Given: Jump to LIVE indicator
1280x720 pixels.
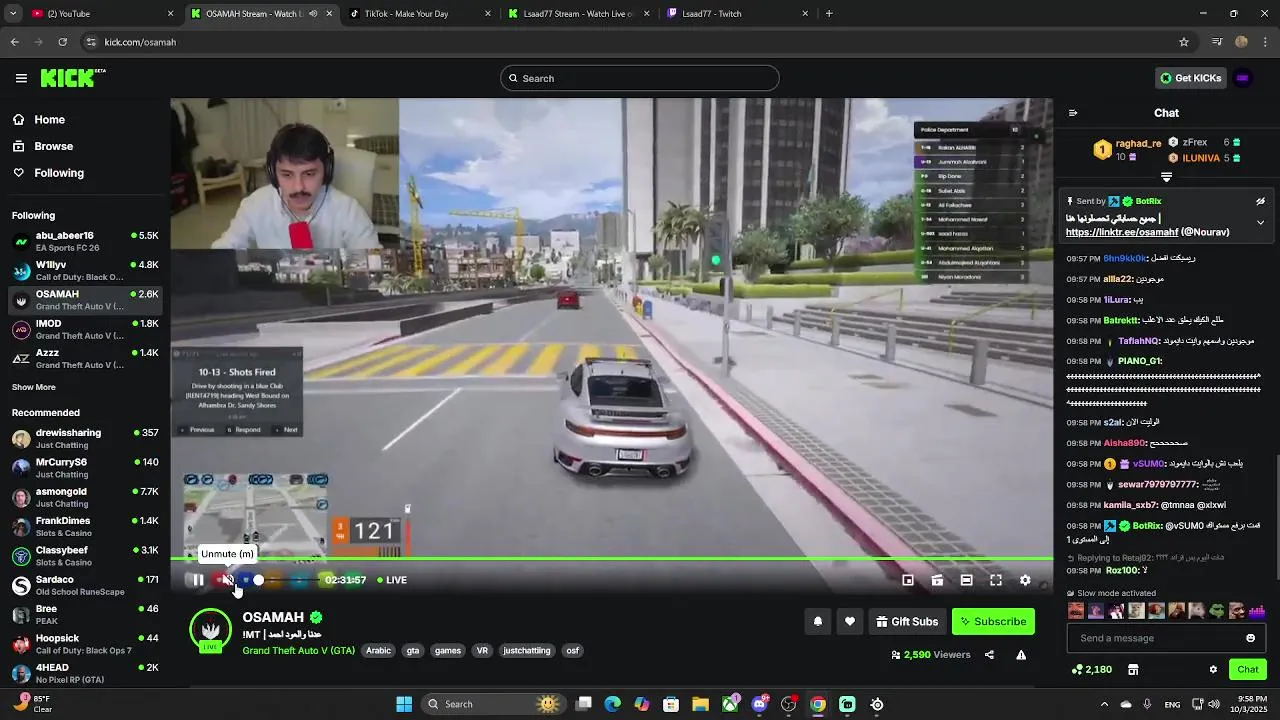Looking at the screenshot, I should pos(392,580).
